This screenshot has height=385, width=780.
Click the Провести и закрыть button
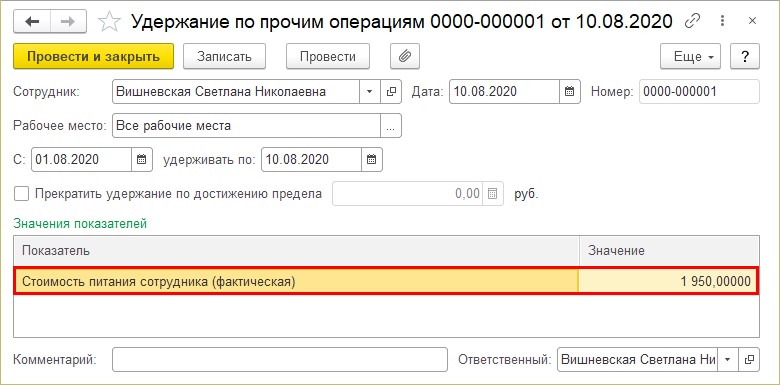point(94,56)
